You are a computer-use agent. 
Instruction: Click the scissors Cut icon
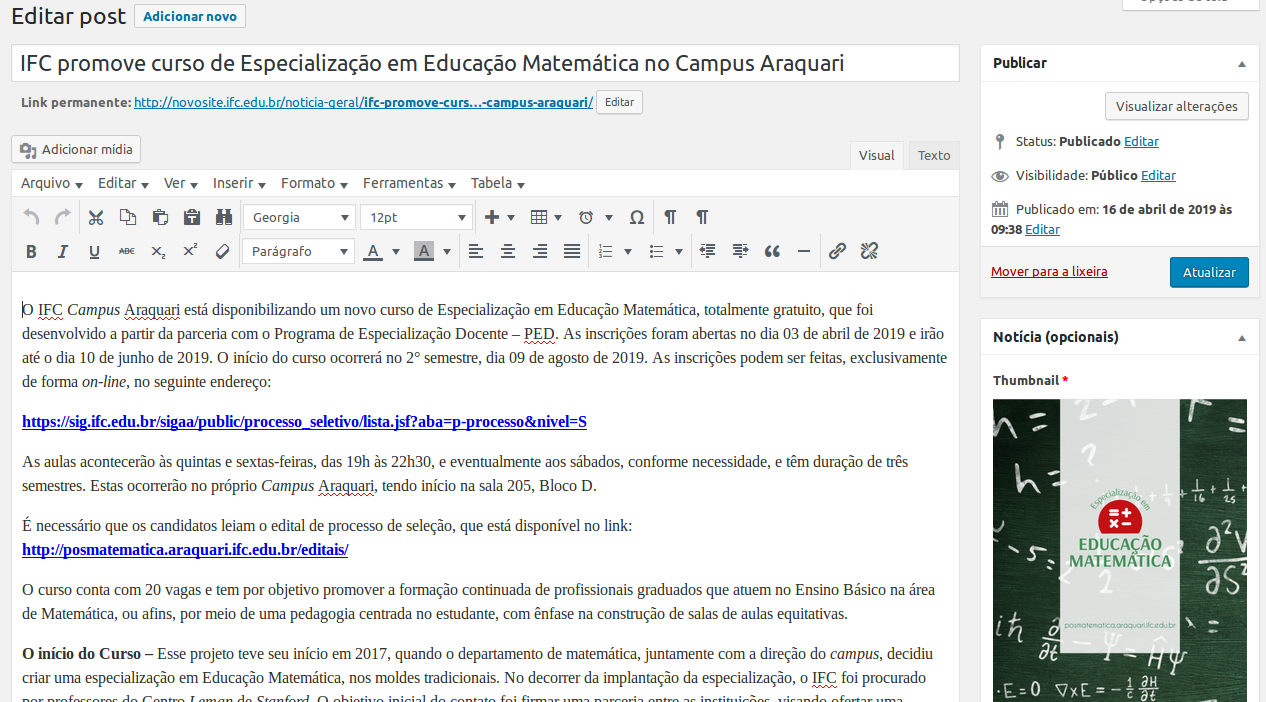tap(96, 217)
